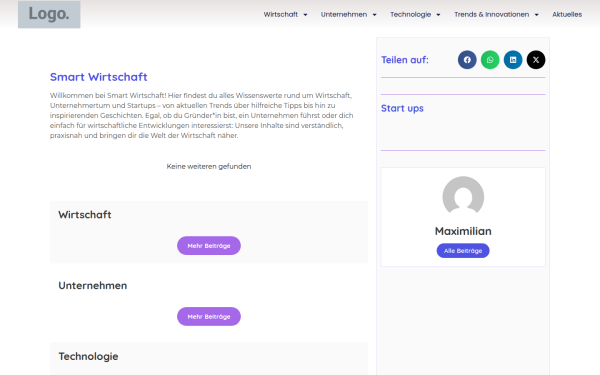The width and height of the screenshot is (600, 375).
Task: Expand Trends & Innovationen dropdown arrow
Action: click(536, 15)
